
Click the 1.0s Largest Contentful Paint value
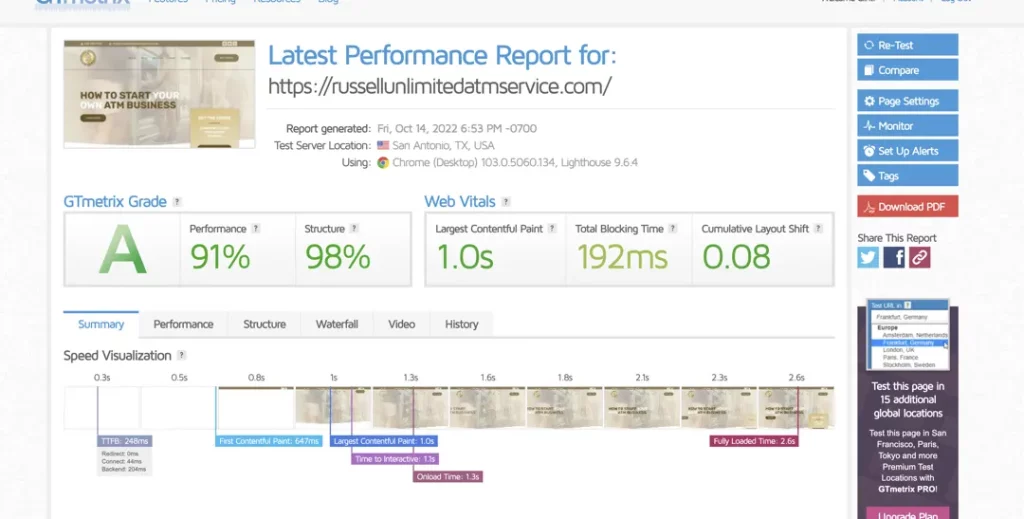[464, 257]
